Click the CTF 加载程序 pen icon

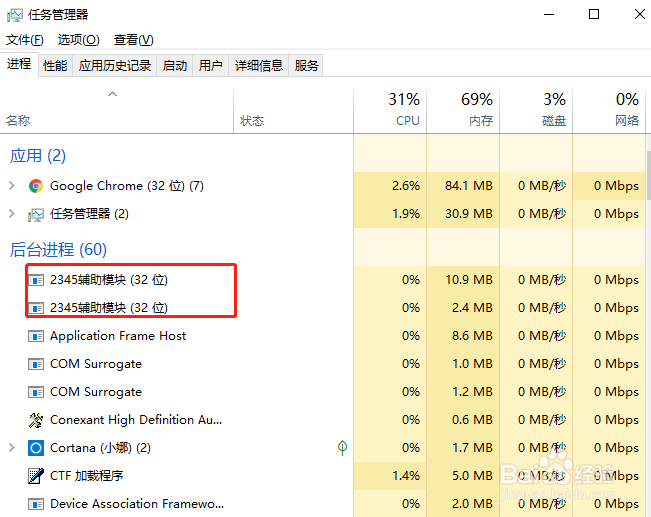click(x=36, y=476)
